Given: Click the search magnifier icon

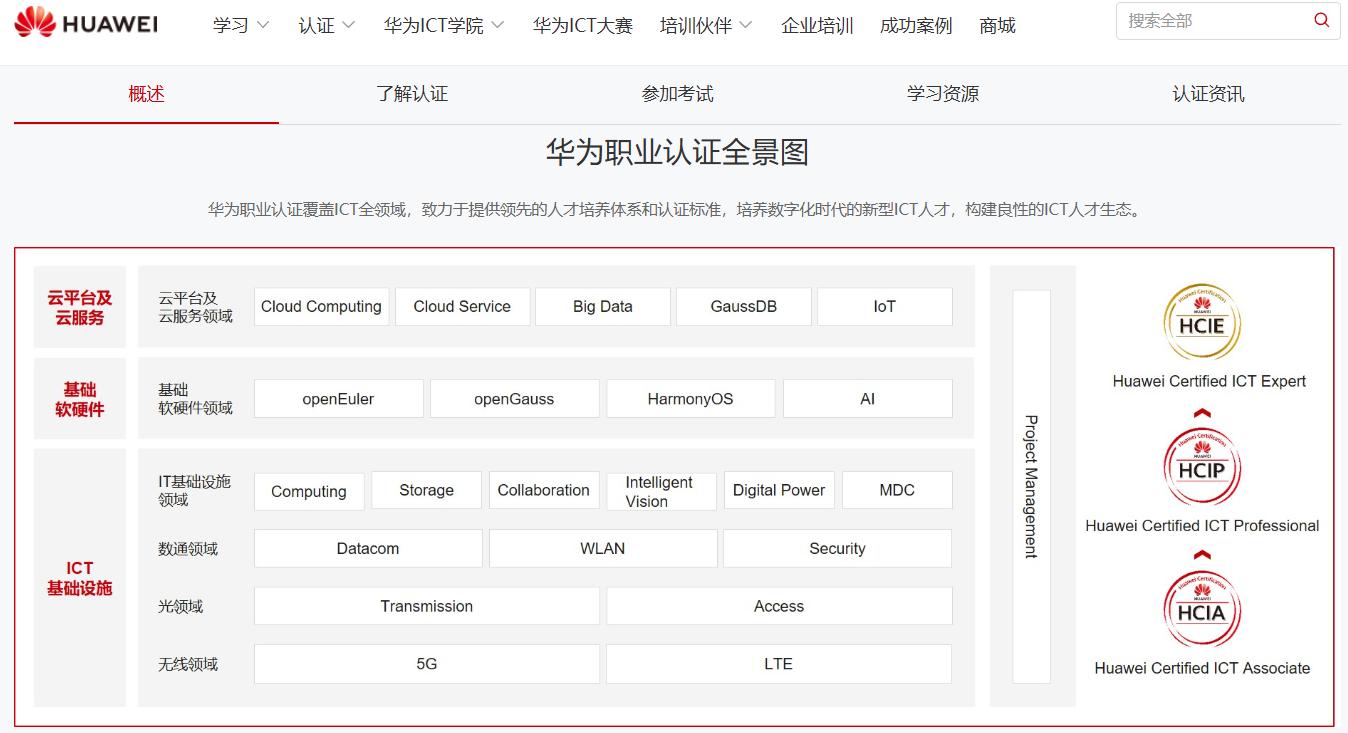Looking at the screenshot, I should coord(1322,20).
